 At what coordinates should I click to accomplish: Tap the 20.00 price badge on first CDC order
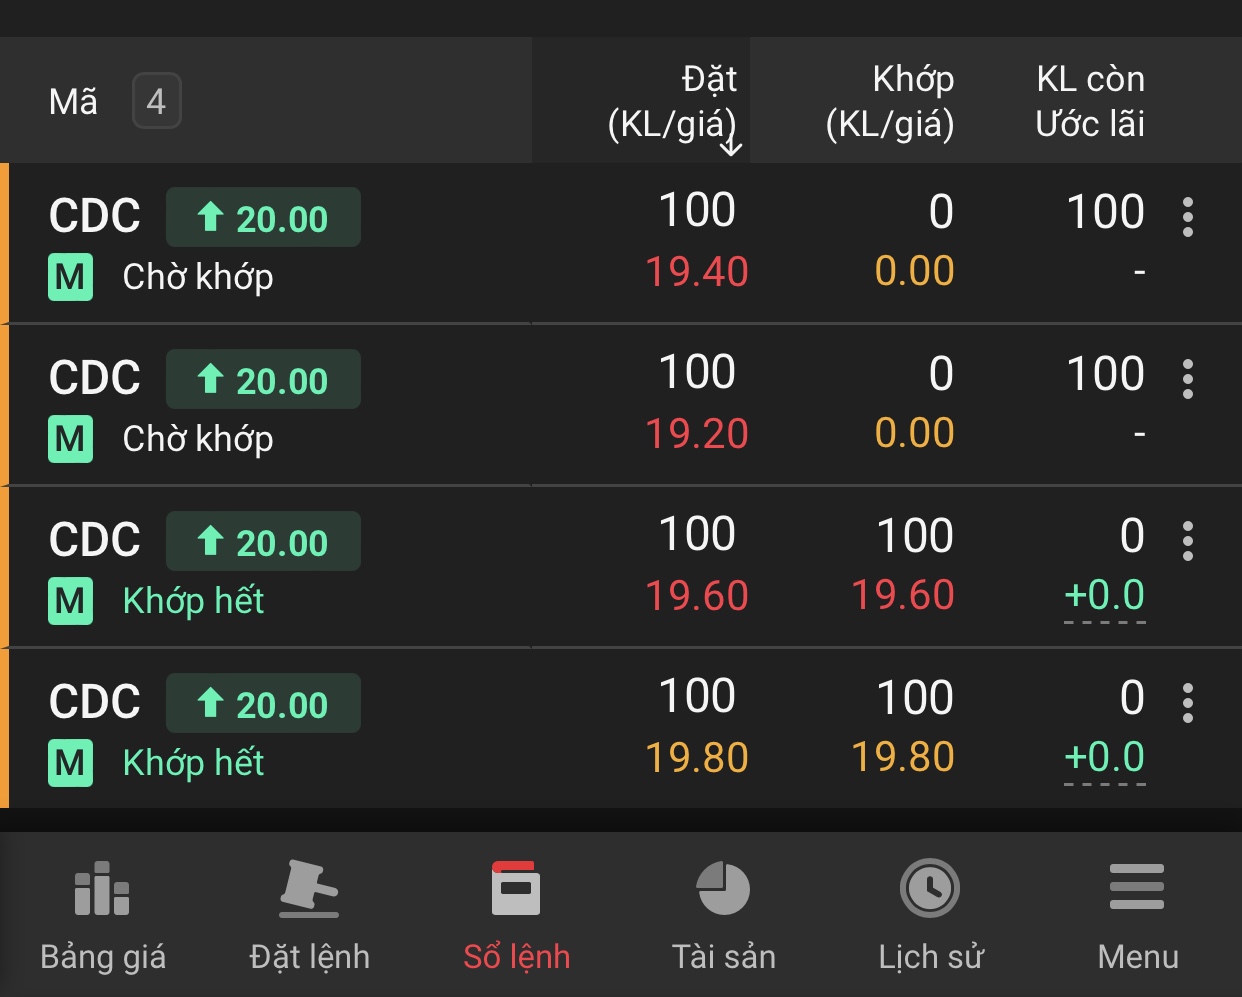pos(263,217)
